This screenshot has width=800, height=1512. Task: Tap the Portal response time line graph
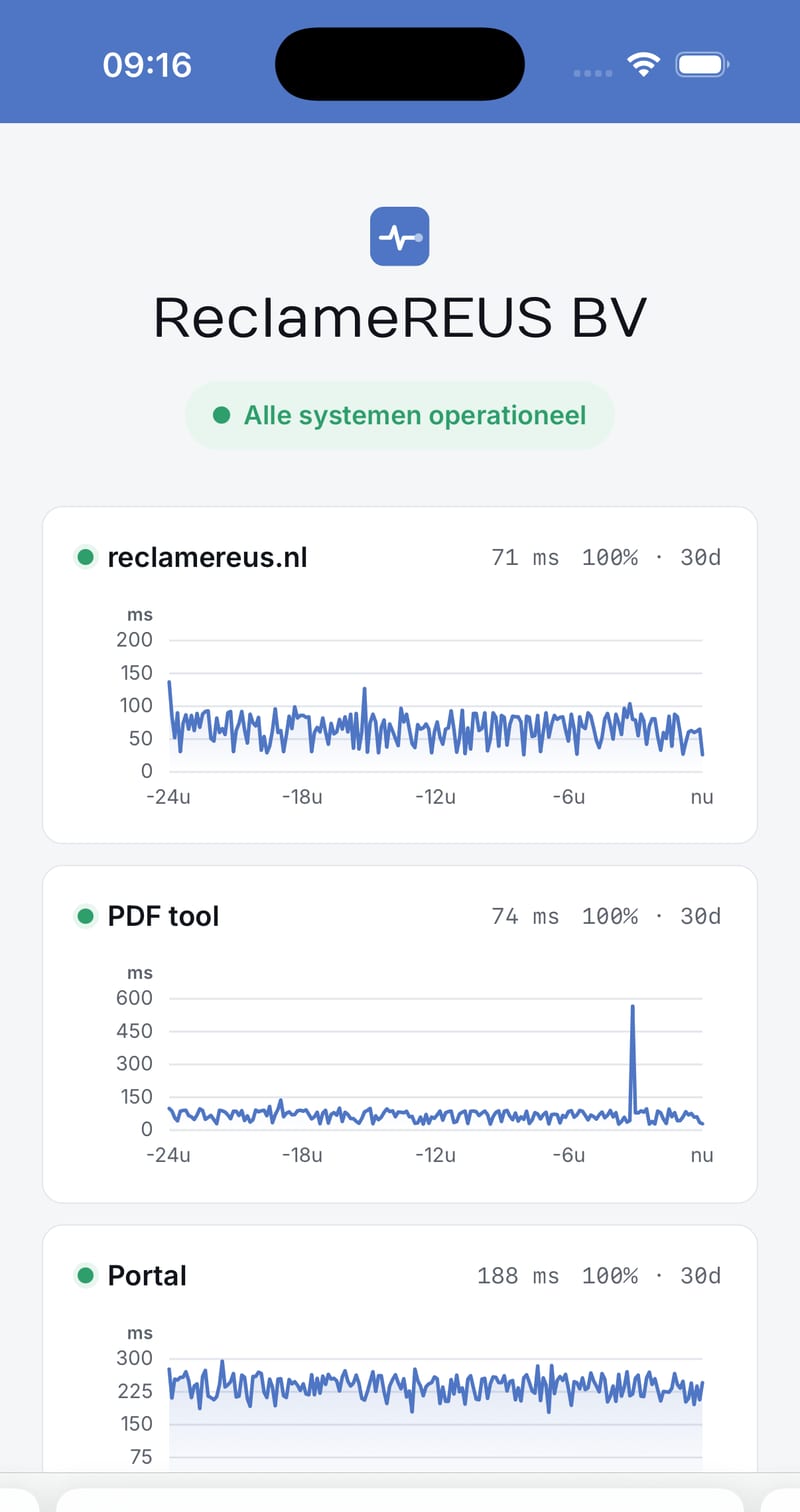tap(436, 1386)
